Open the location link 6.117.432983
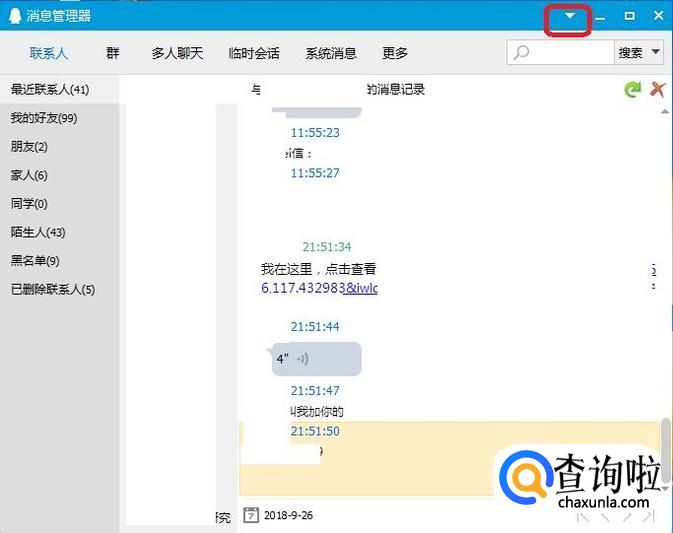Viewport: 673px width, 533px height. (319, 288)
